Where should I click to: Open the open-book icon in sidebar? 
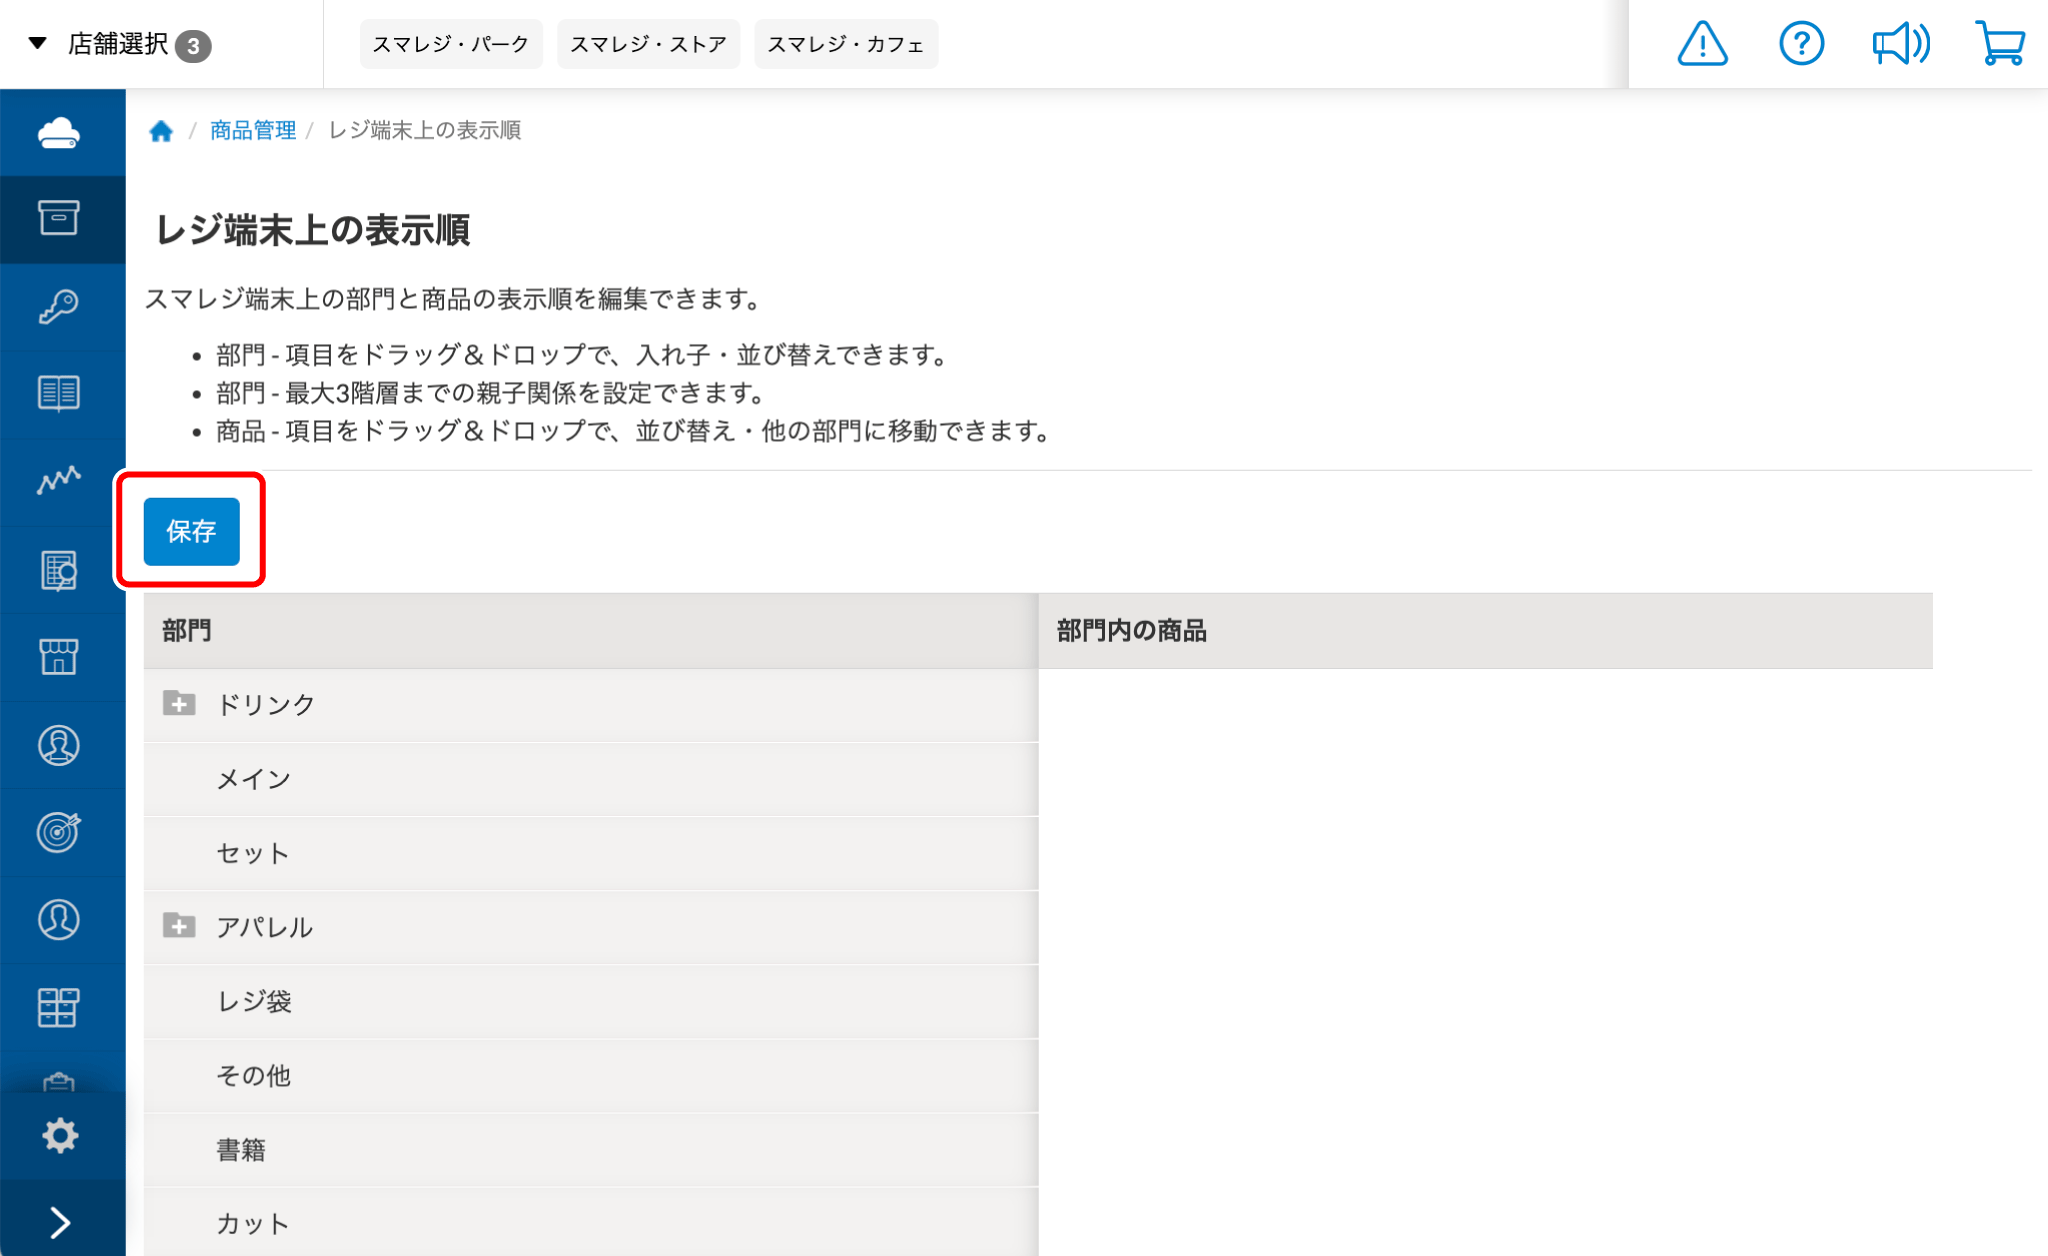pos(59,393)
